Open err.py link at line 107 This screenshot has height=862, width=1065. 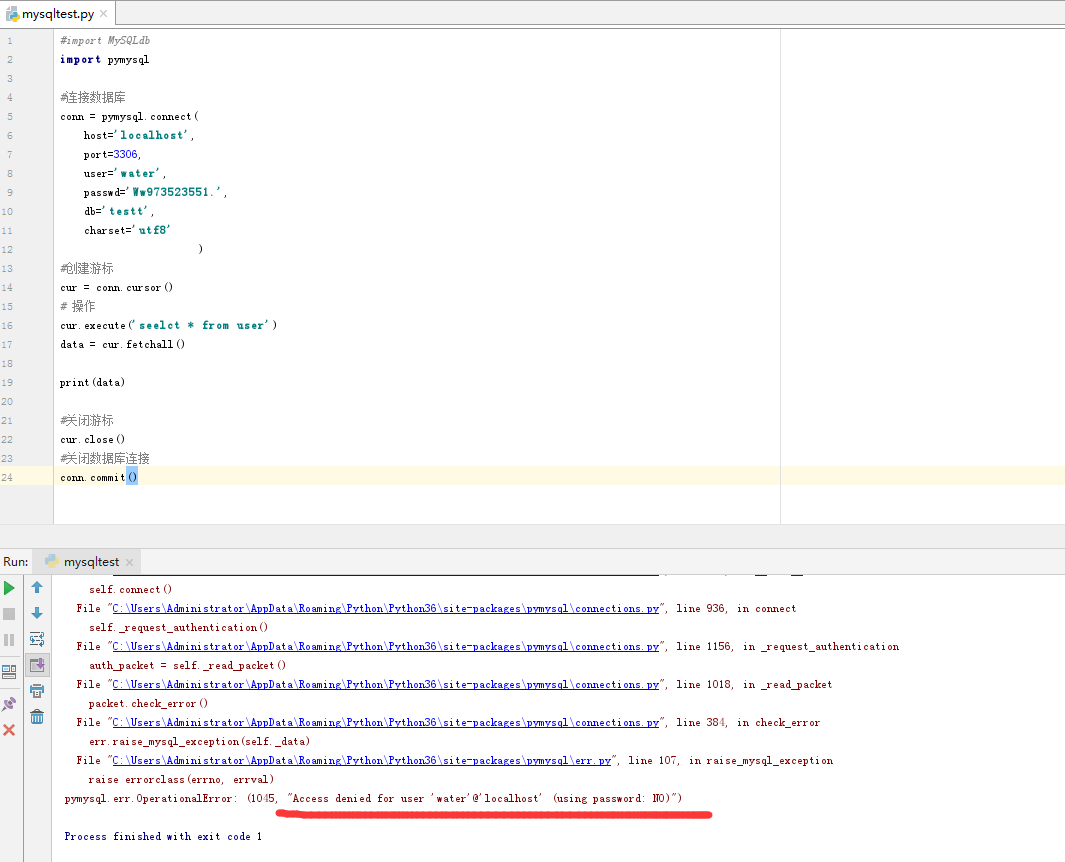tap(362, 761)
